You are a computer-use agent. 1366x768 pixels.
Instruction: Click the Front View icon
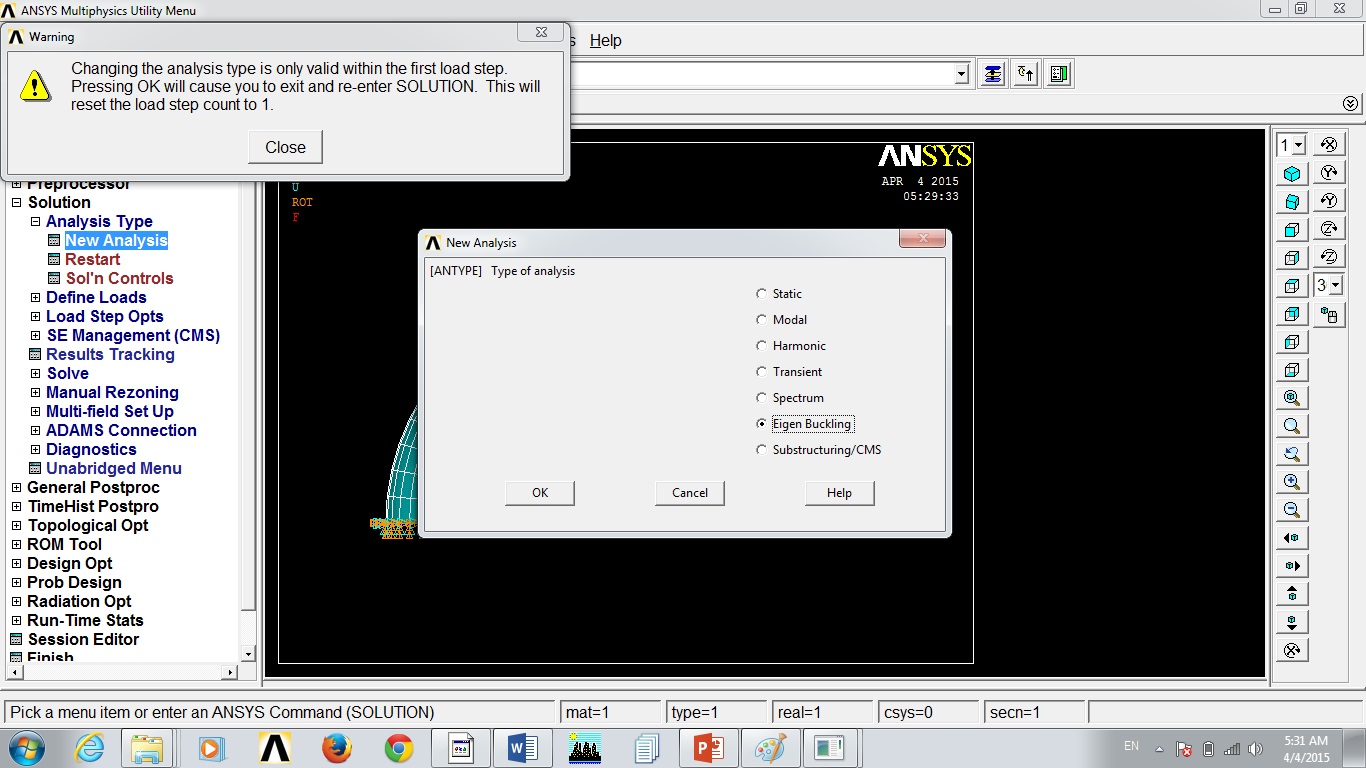(1291, 230)
